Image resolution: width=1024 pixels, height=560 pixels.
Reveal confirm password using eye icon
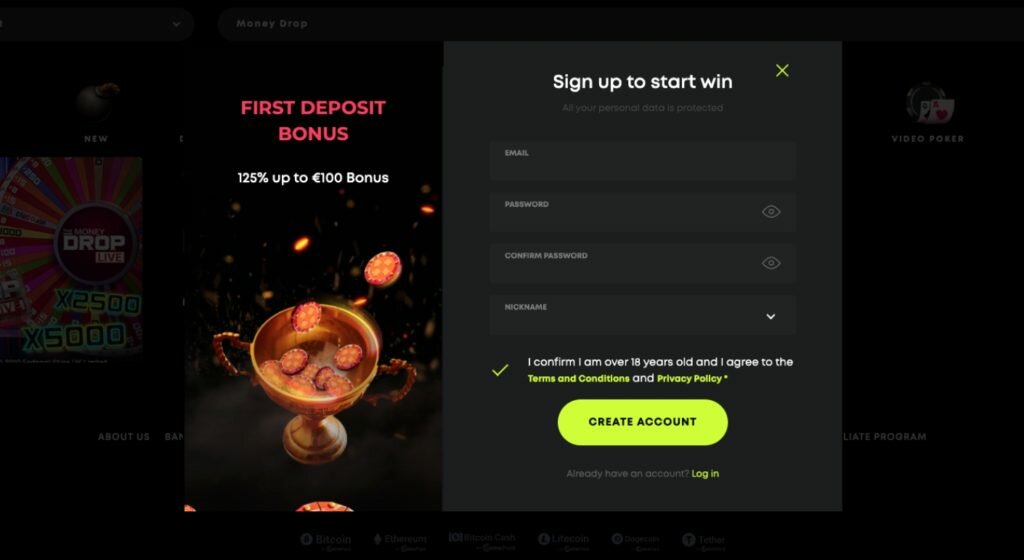click(771, 263)
